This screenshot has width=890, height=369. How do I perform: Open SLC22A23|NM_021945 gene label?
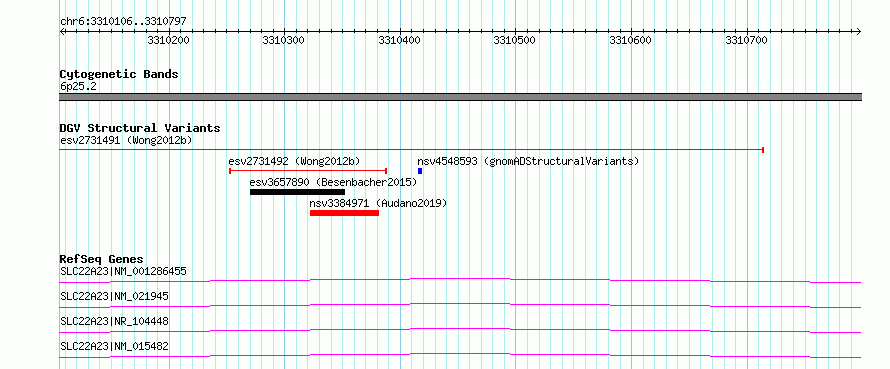click(114, 296)
